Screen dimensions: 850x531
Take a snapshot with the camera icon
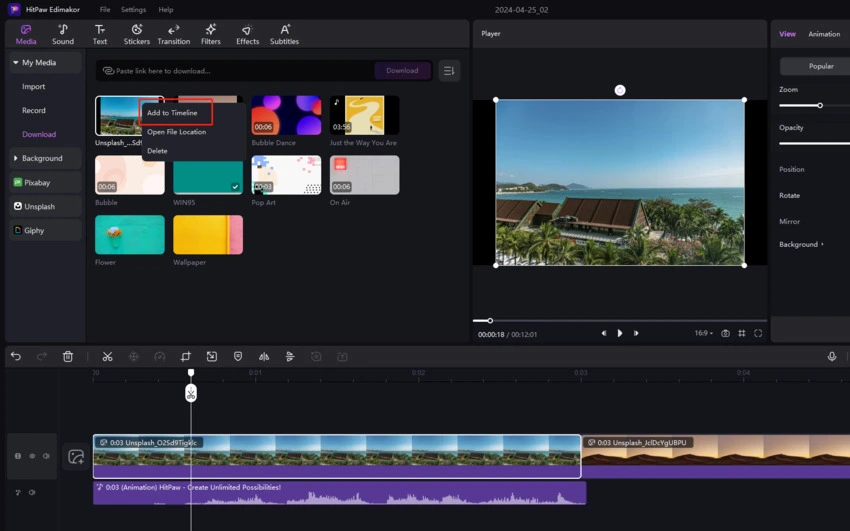click(x=725, y=333)
